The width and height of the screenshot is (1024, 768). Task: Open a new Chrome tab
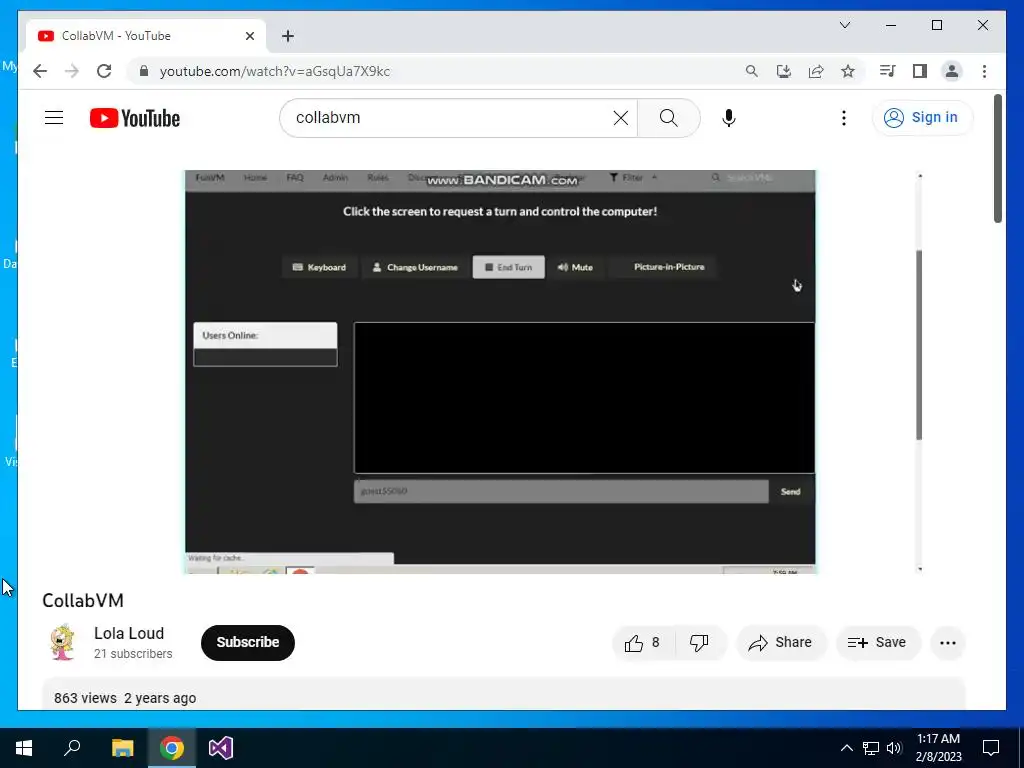[x=288, y=36]
